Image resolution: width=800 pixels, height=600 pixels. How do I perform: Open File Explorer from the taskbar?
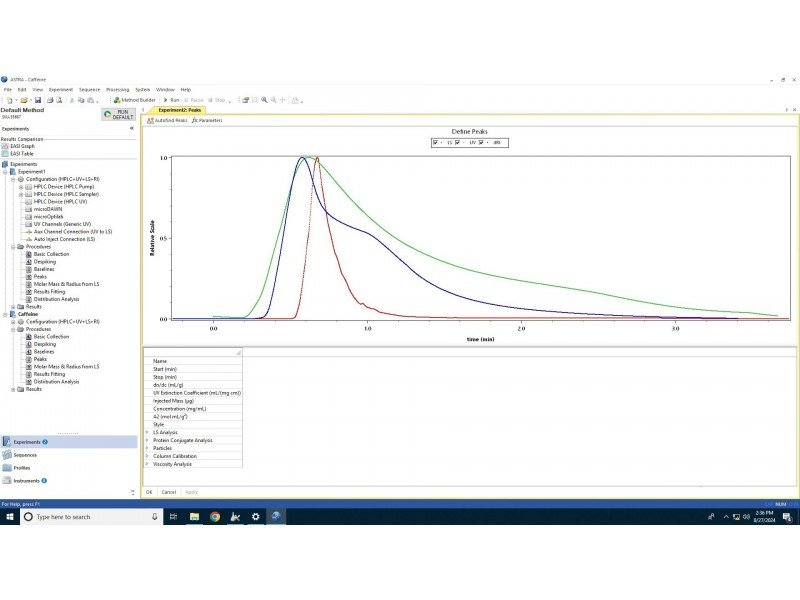(194, 517)
